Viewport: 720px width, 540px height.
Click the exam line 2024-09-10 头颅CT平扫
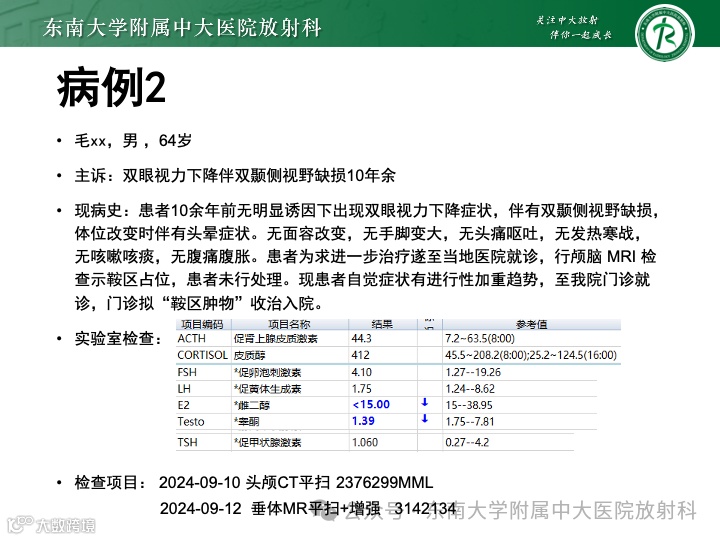pyautogui.click(x=244, y=482)
